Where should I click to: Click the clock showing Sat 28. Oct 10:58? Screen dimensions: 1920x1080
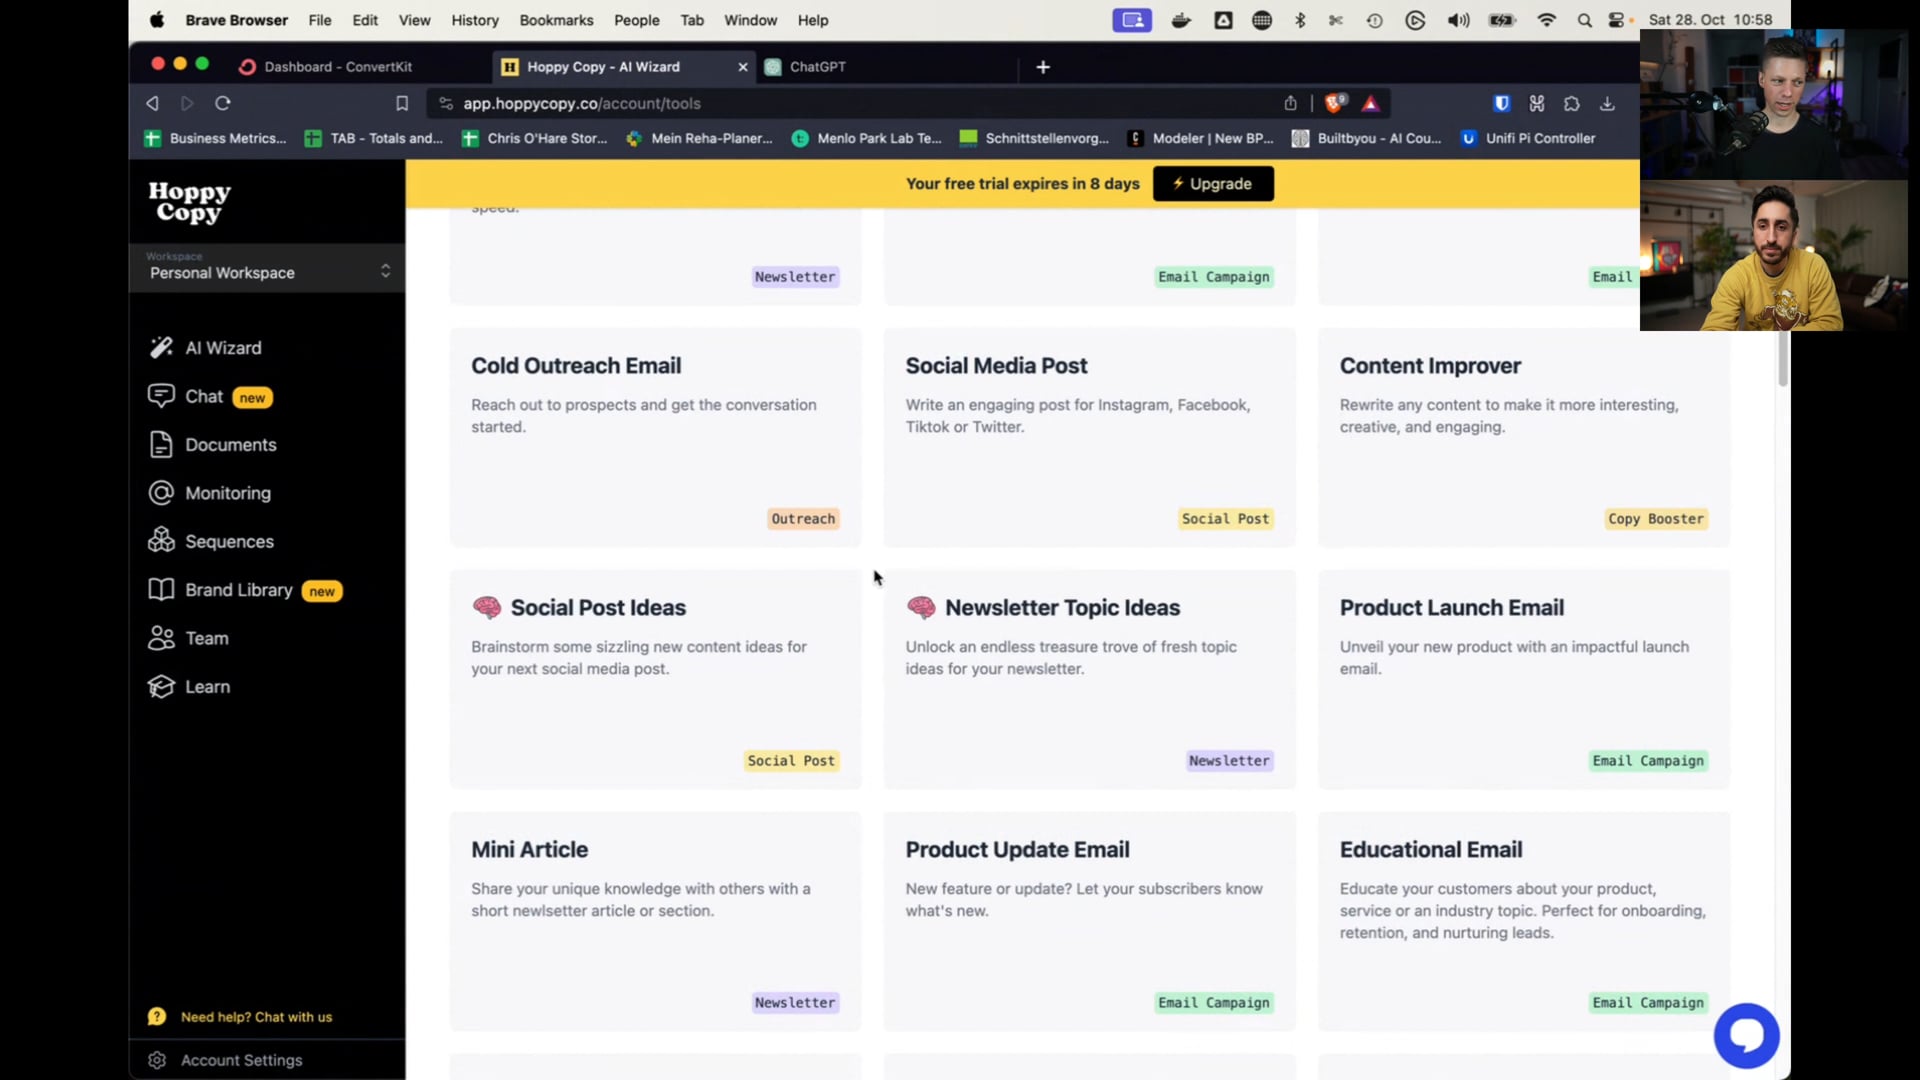point(1710,20)
